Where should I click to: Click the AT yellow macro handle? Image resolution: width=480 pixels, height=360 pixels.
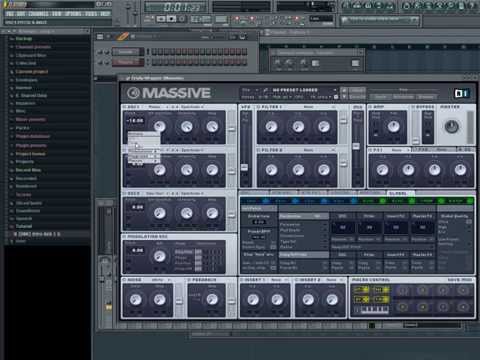point(361,300)
